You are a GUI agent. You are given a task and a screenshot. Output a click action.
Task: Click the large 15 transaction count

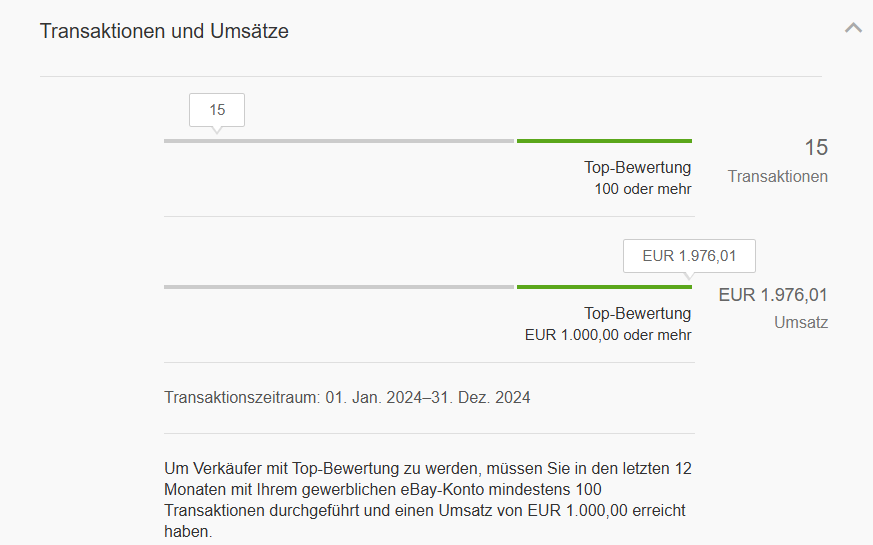(x=816, y=148)
